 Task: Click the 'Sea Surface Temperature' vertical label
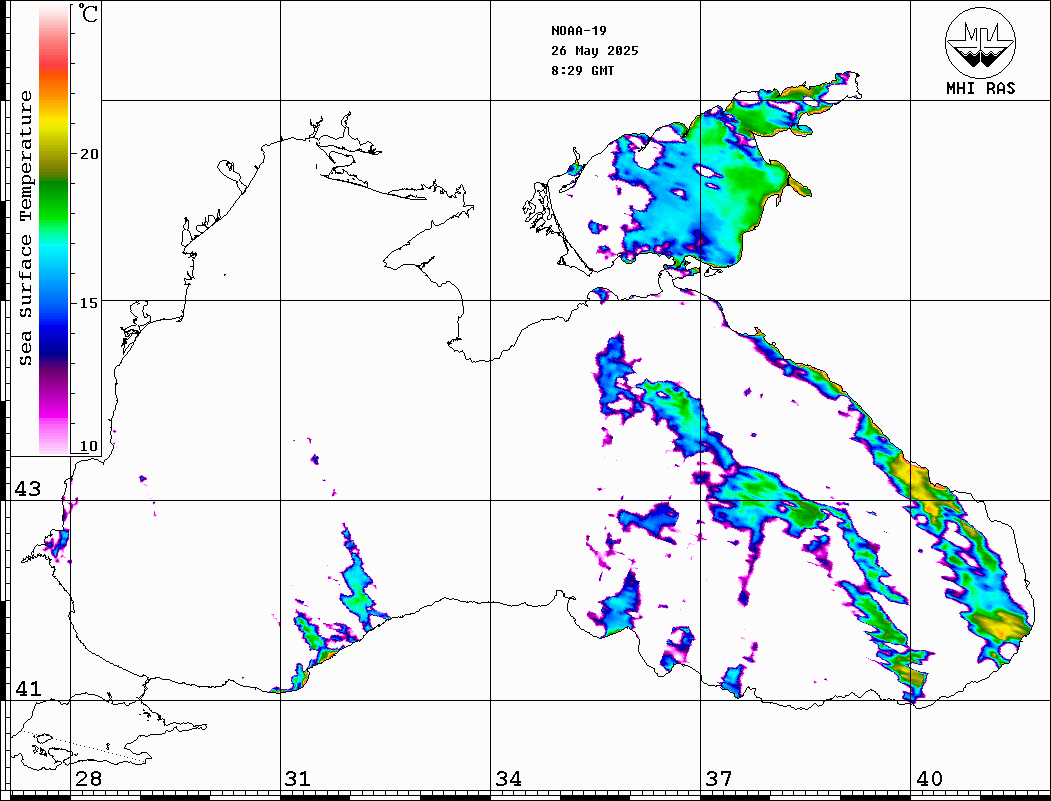click(25, 229)
